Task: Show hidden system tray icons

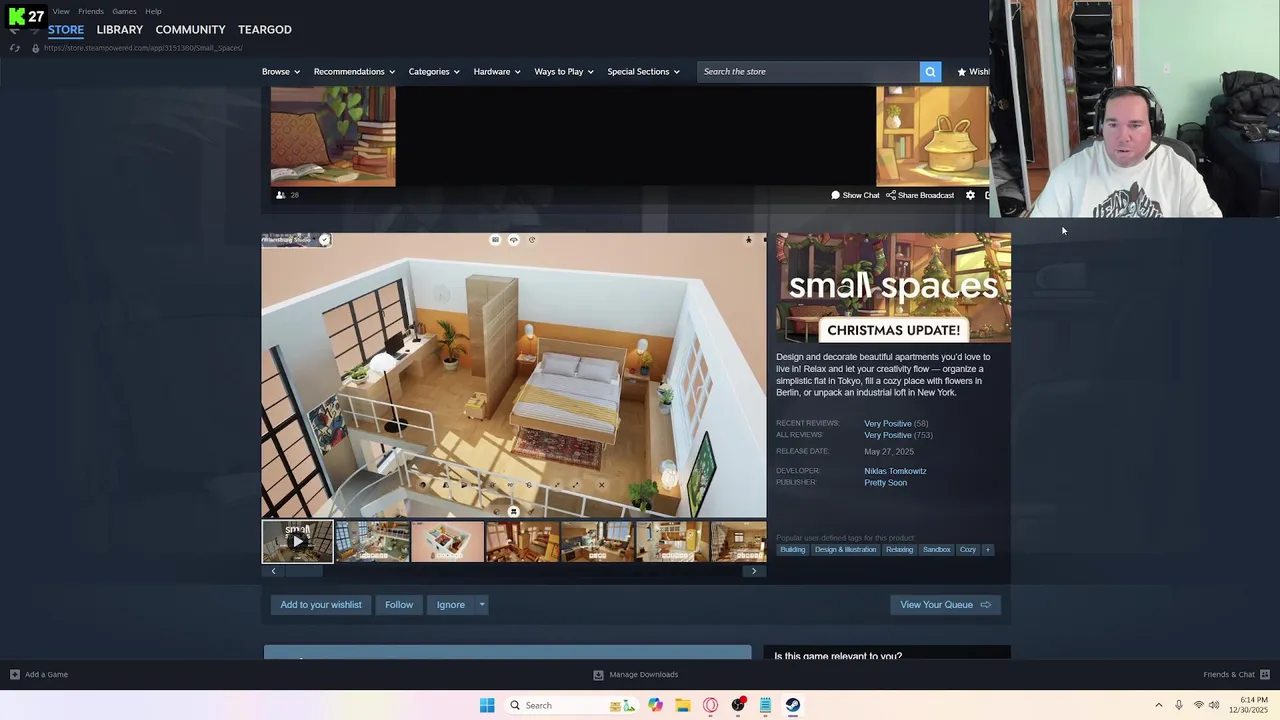Action: (1159, 705)
